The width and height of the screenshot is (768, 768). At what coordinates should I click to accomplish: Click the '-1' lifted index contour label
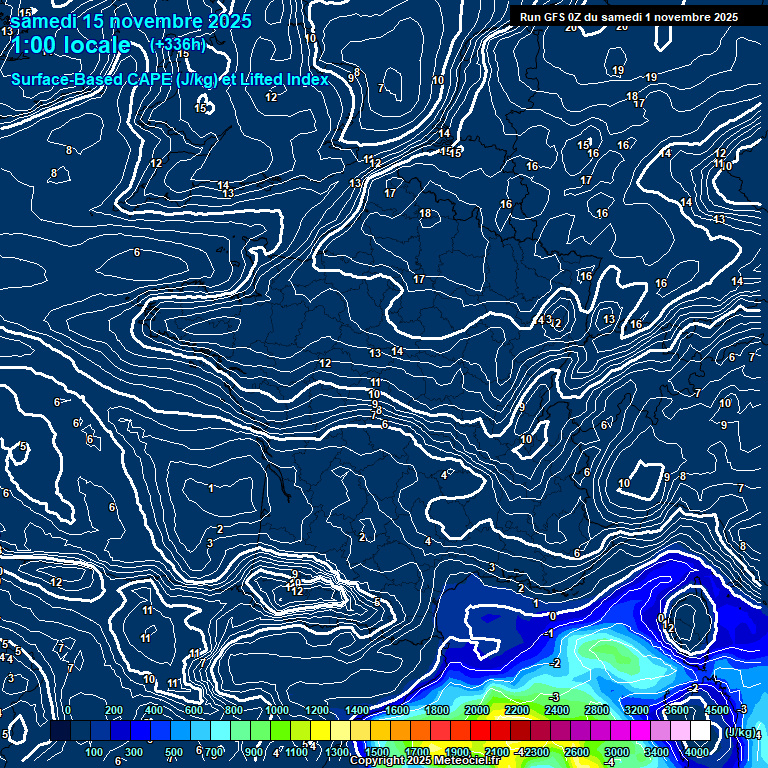click(x=549, y=633)
